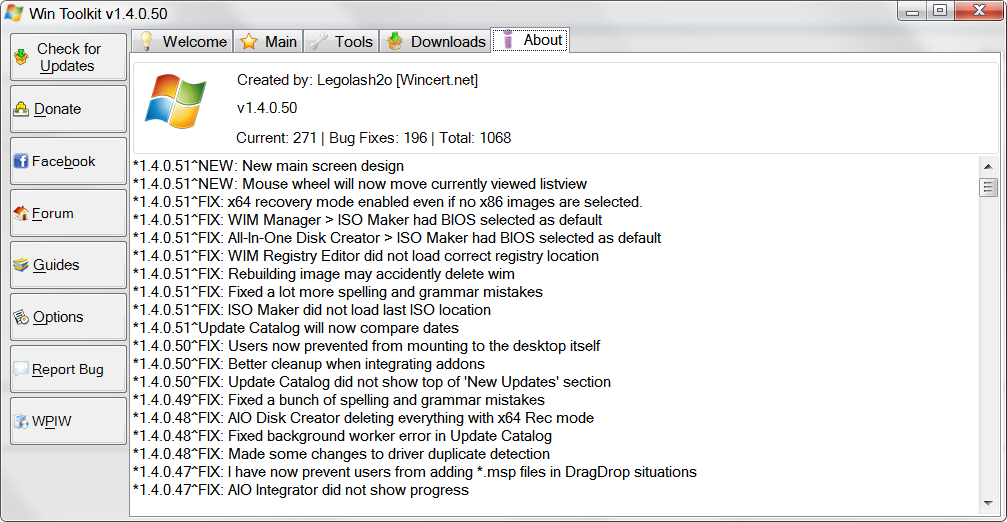Select the Tools tab

(x=341, y=41)
